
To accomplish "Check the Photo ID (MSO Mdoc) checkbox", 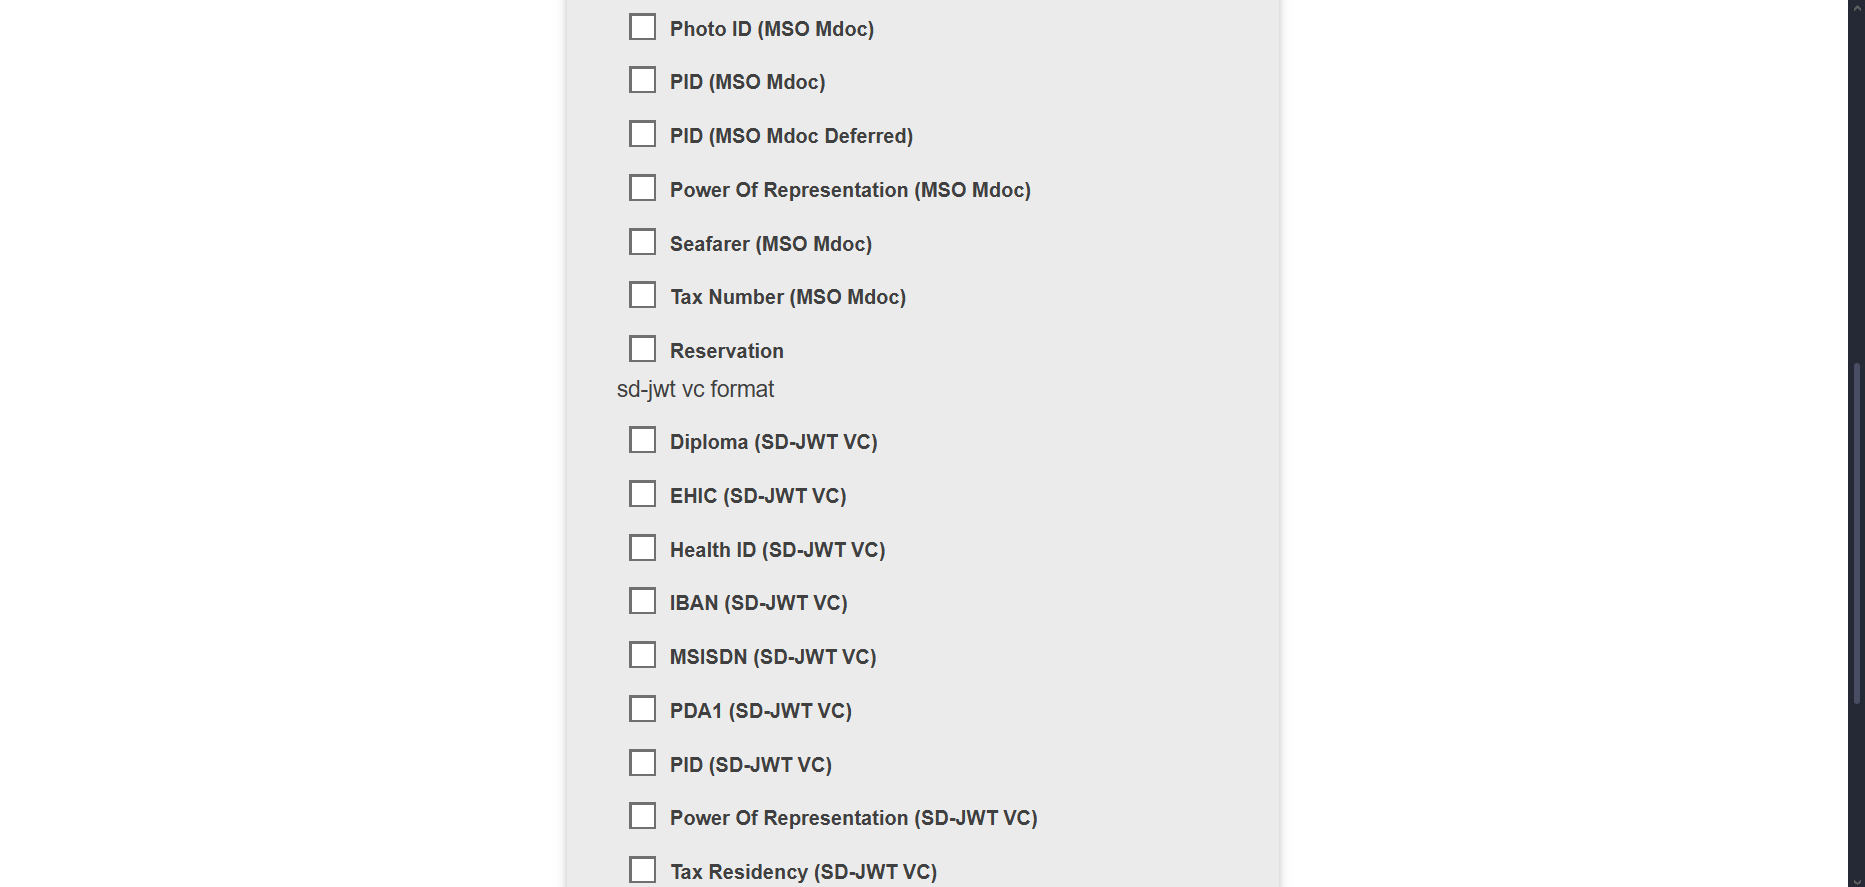I will (642, 27).
